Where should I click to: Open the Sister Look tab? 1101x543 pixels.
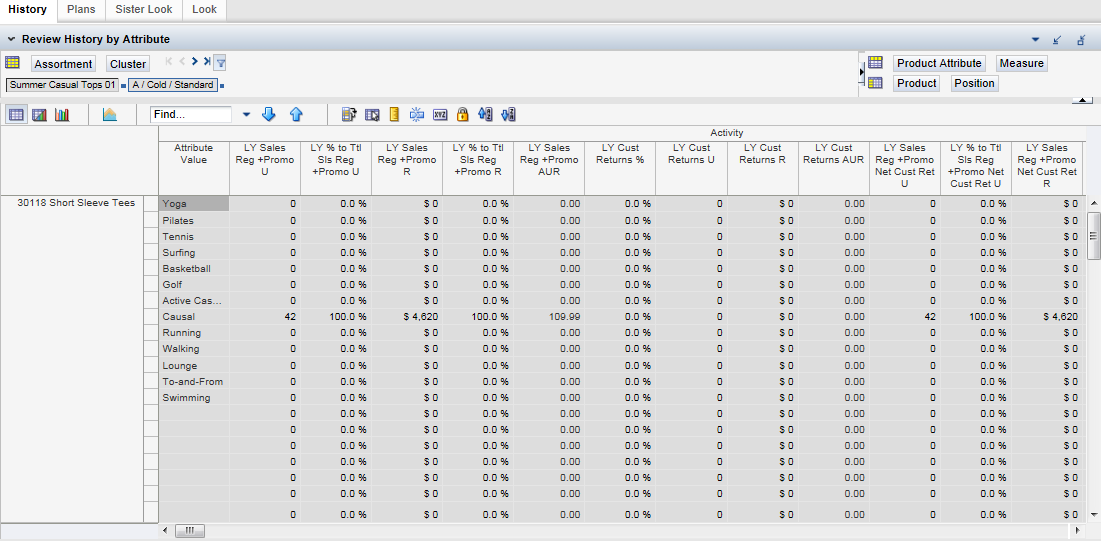pos(145,9)
